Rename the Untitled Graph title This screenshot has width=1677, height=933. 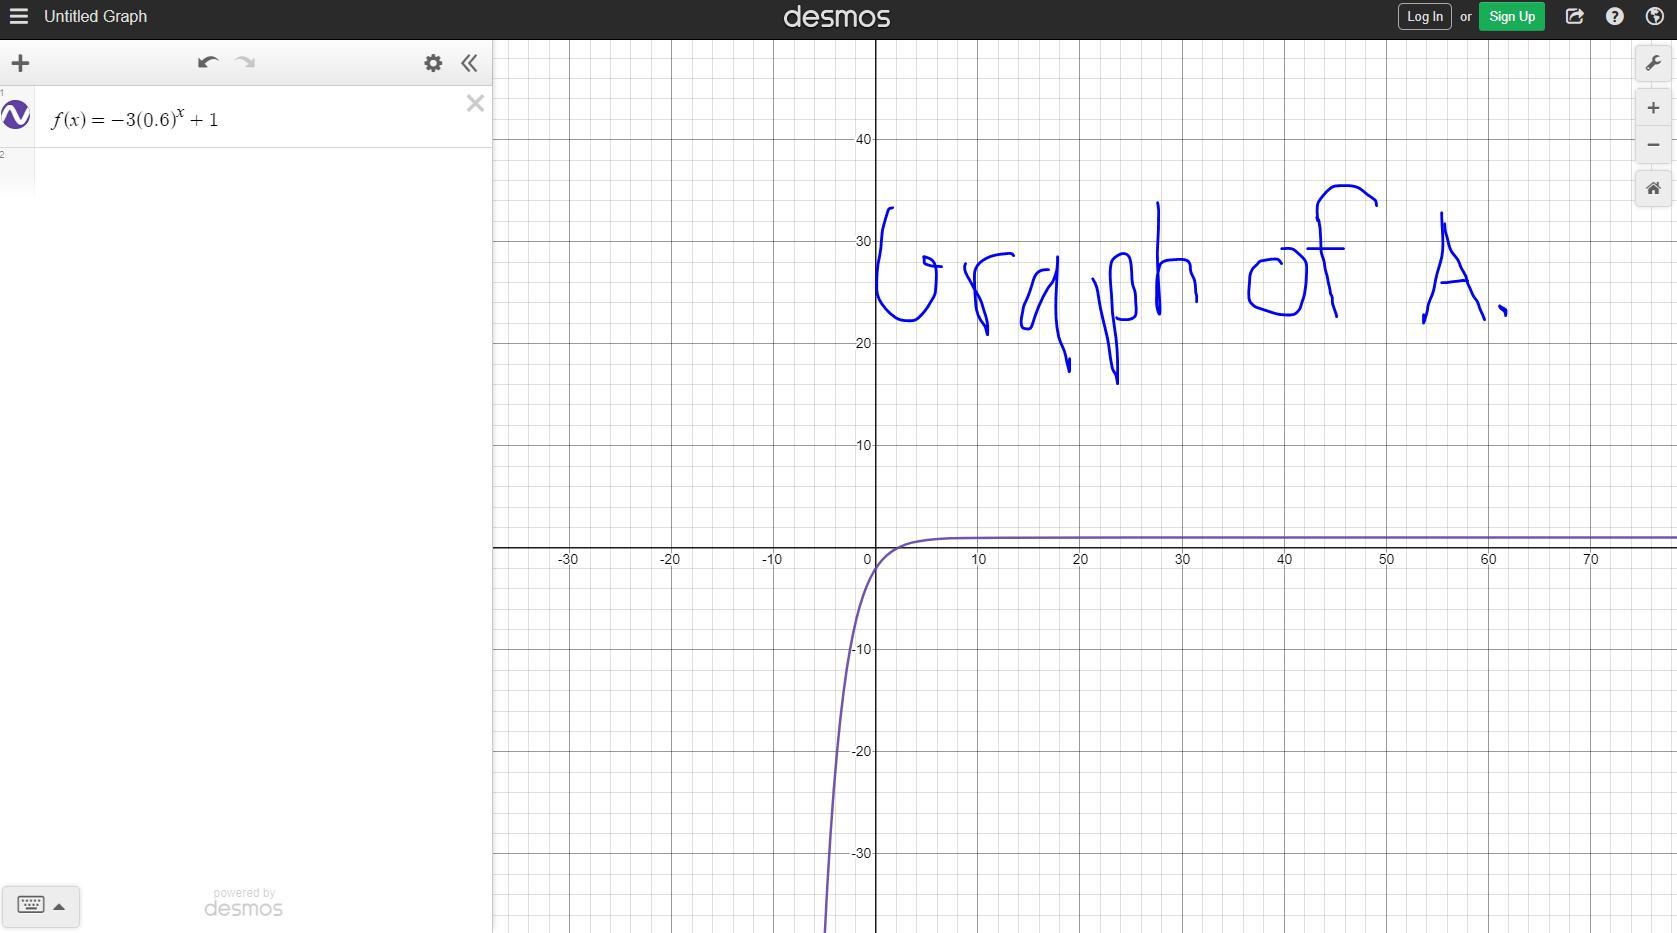tap(95, 16)
